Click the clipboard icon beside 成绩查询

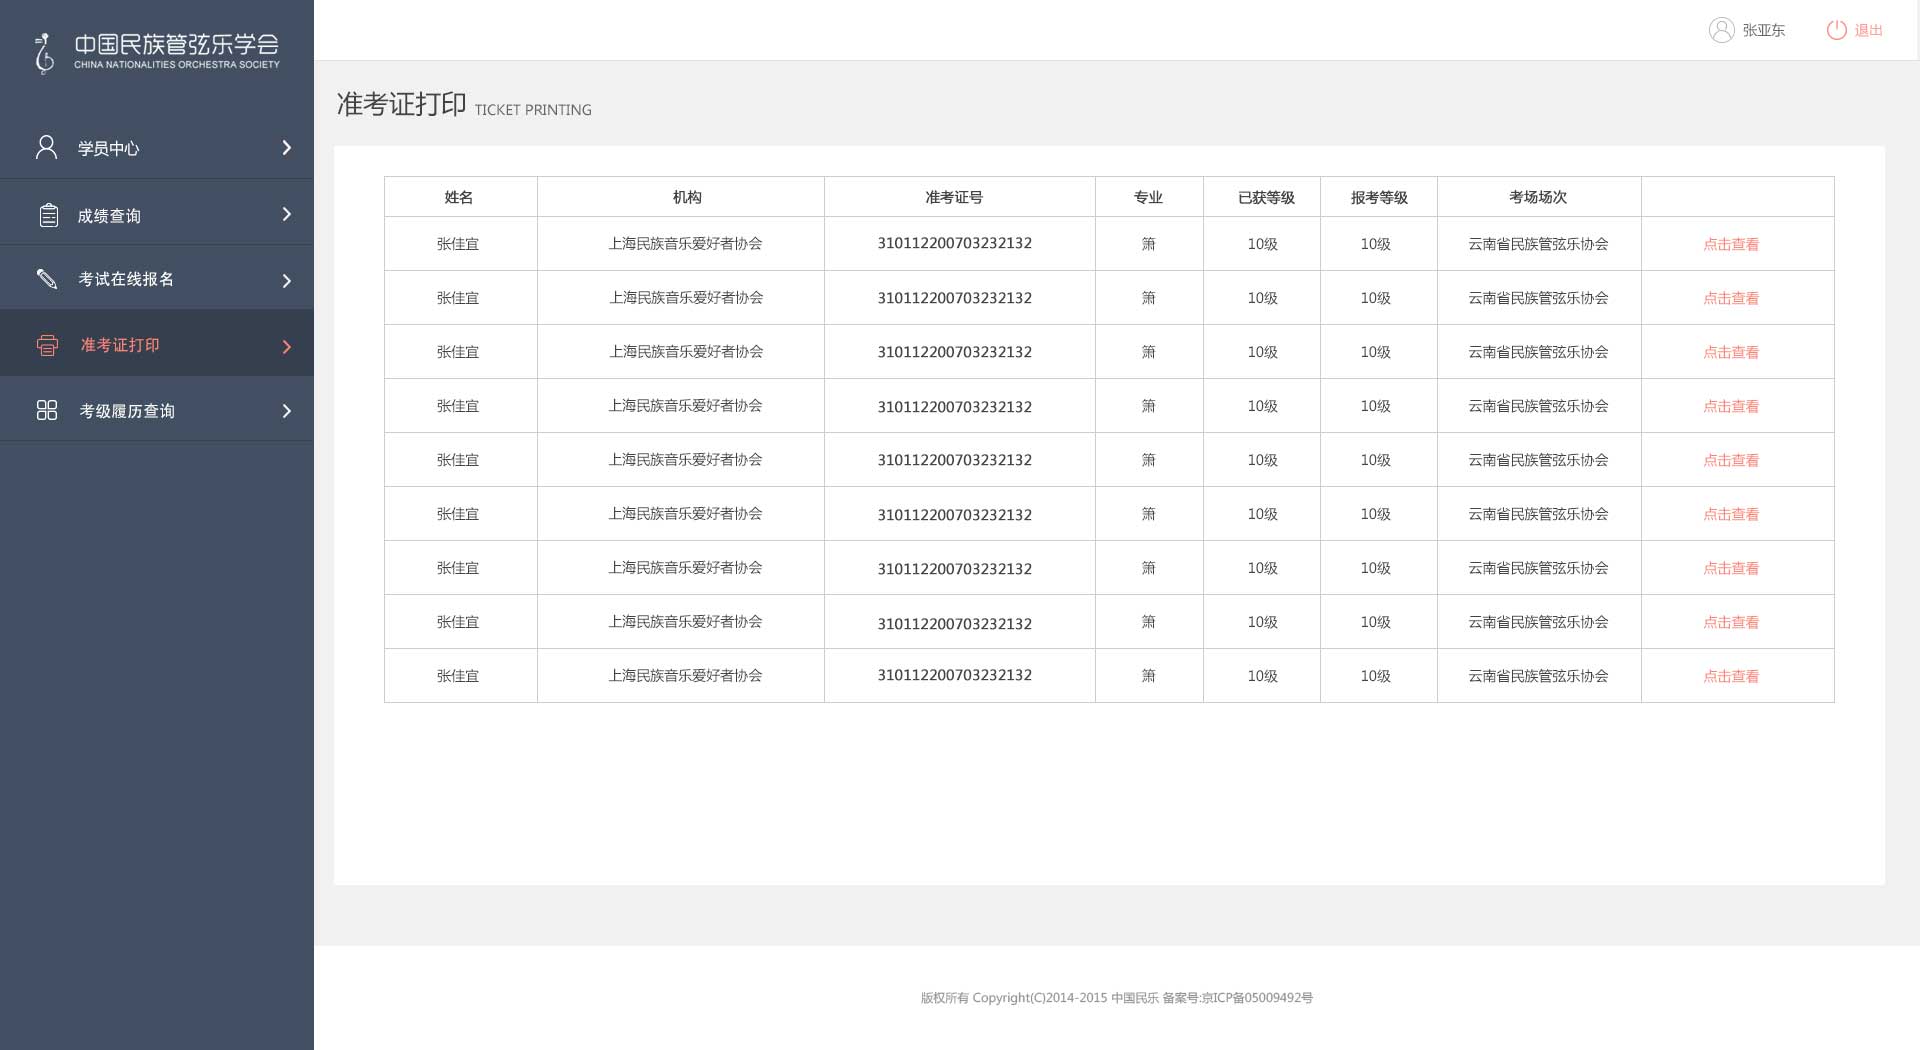(x=48, y=215)
